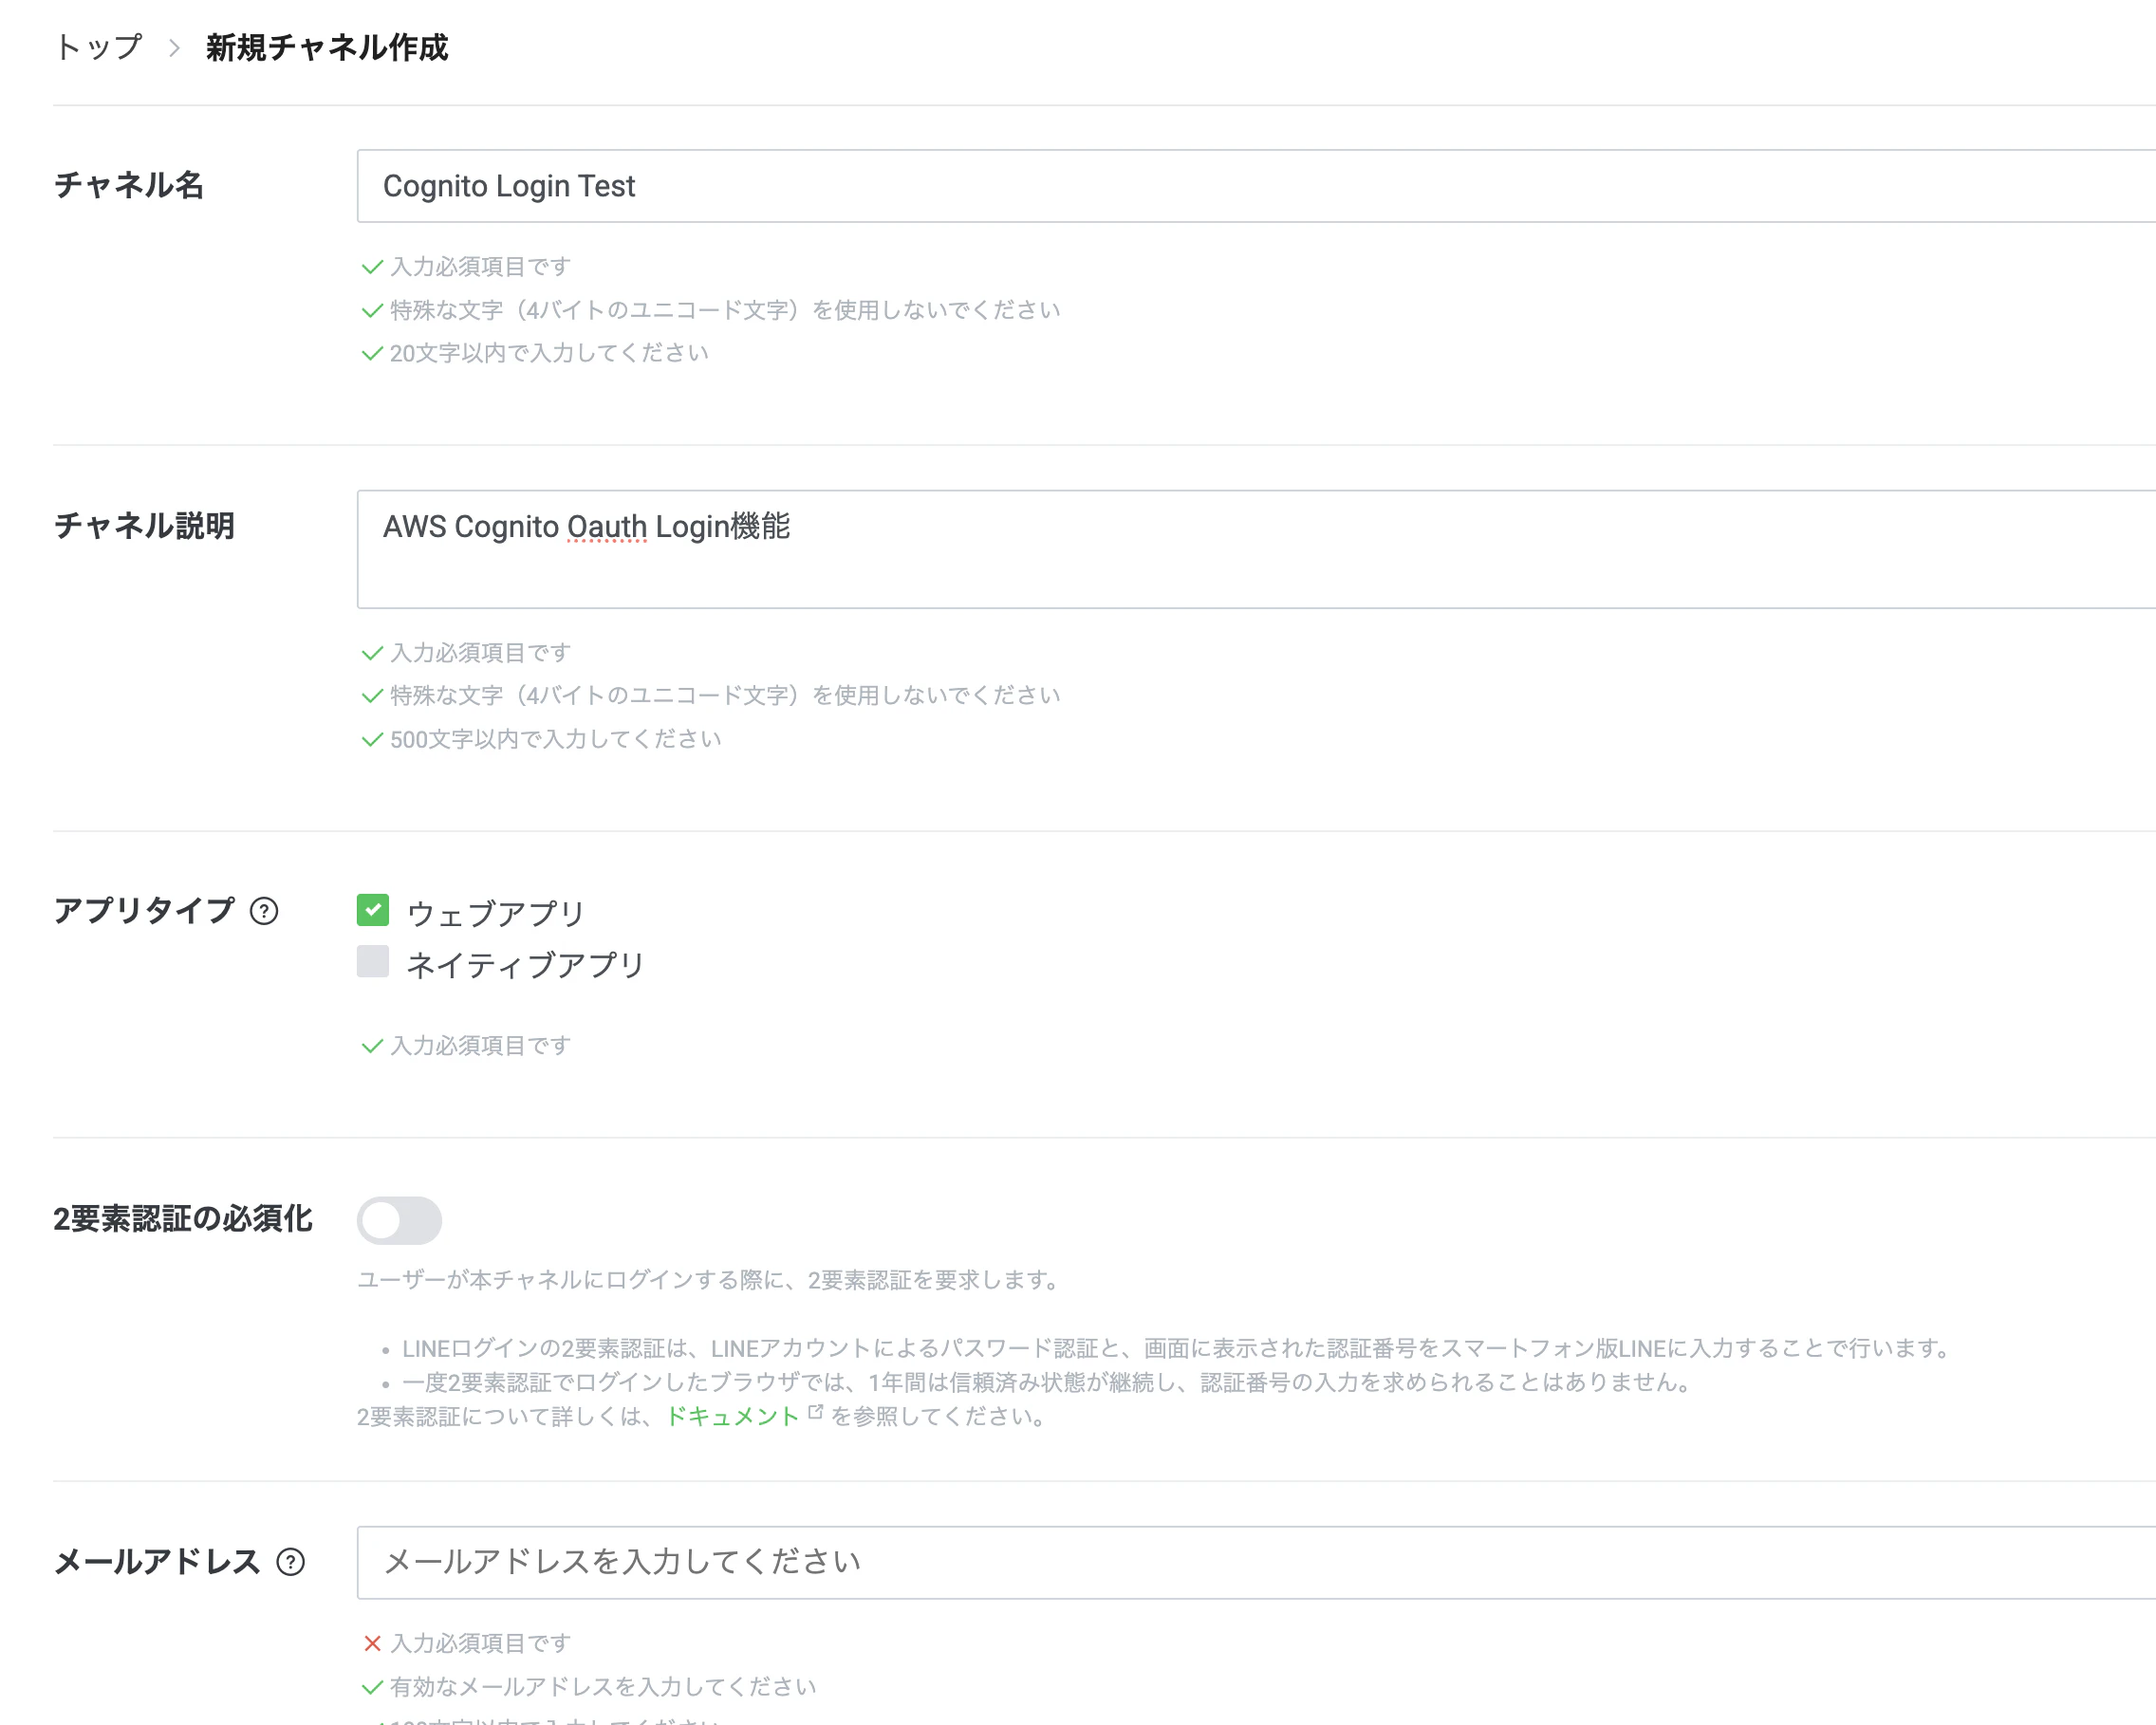Click the red X icon under メールアドレス
Screen dimensions: 2156x1725
click(x=372, y=1643)
